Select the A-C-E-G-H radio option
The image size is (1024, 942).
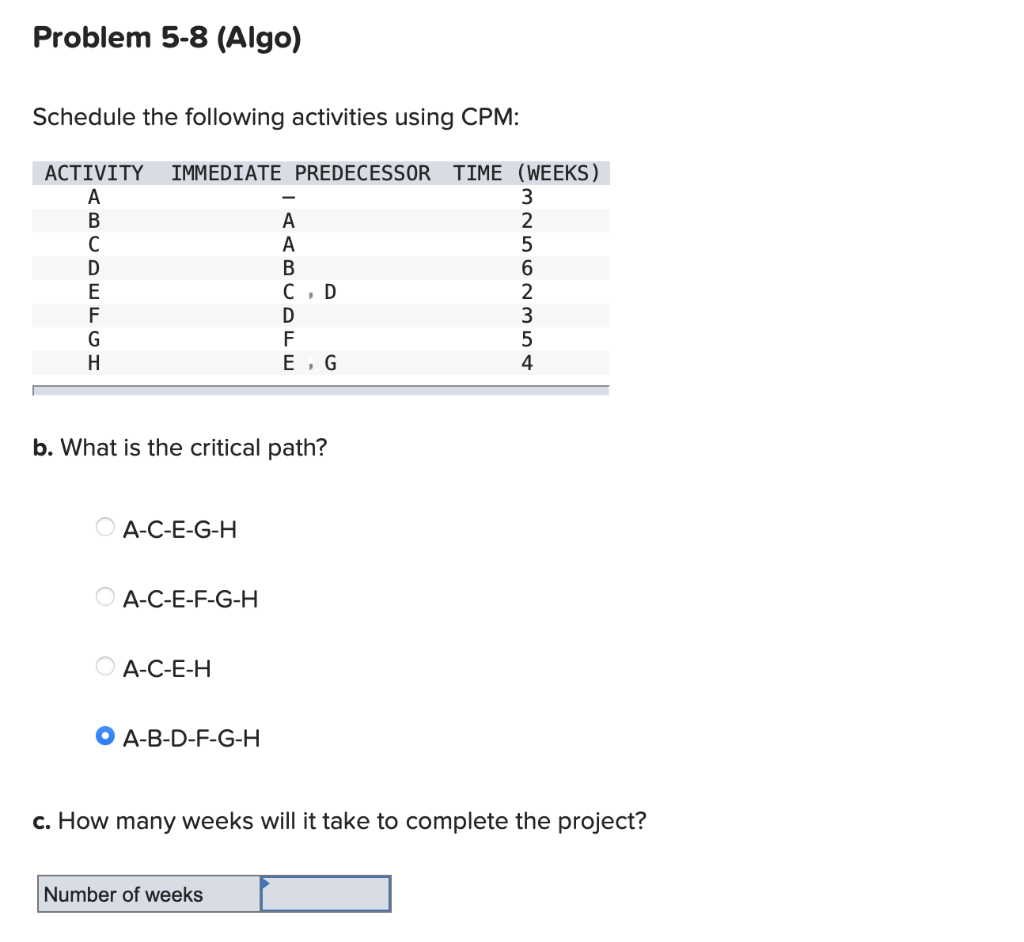[105, 527]
